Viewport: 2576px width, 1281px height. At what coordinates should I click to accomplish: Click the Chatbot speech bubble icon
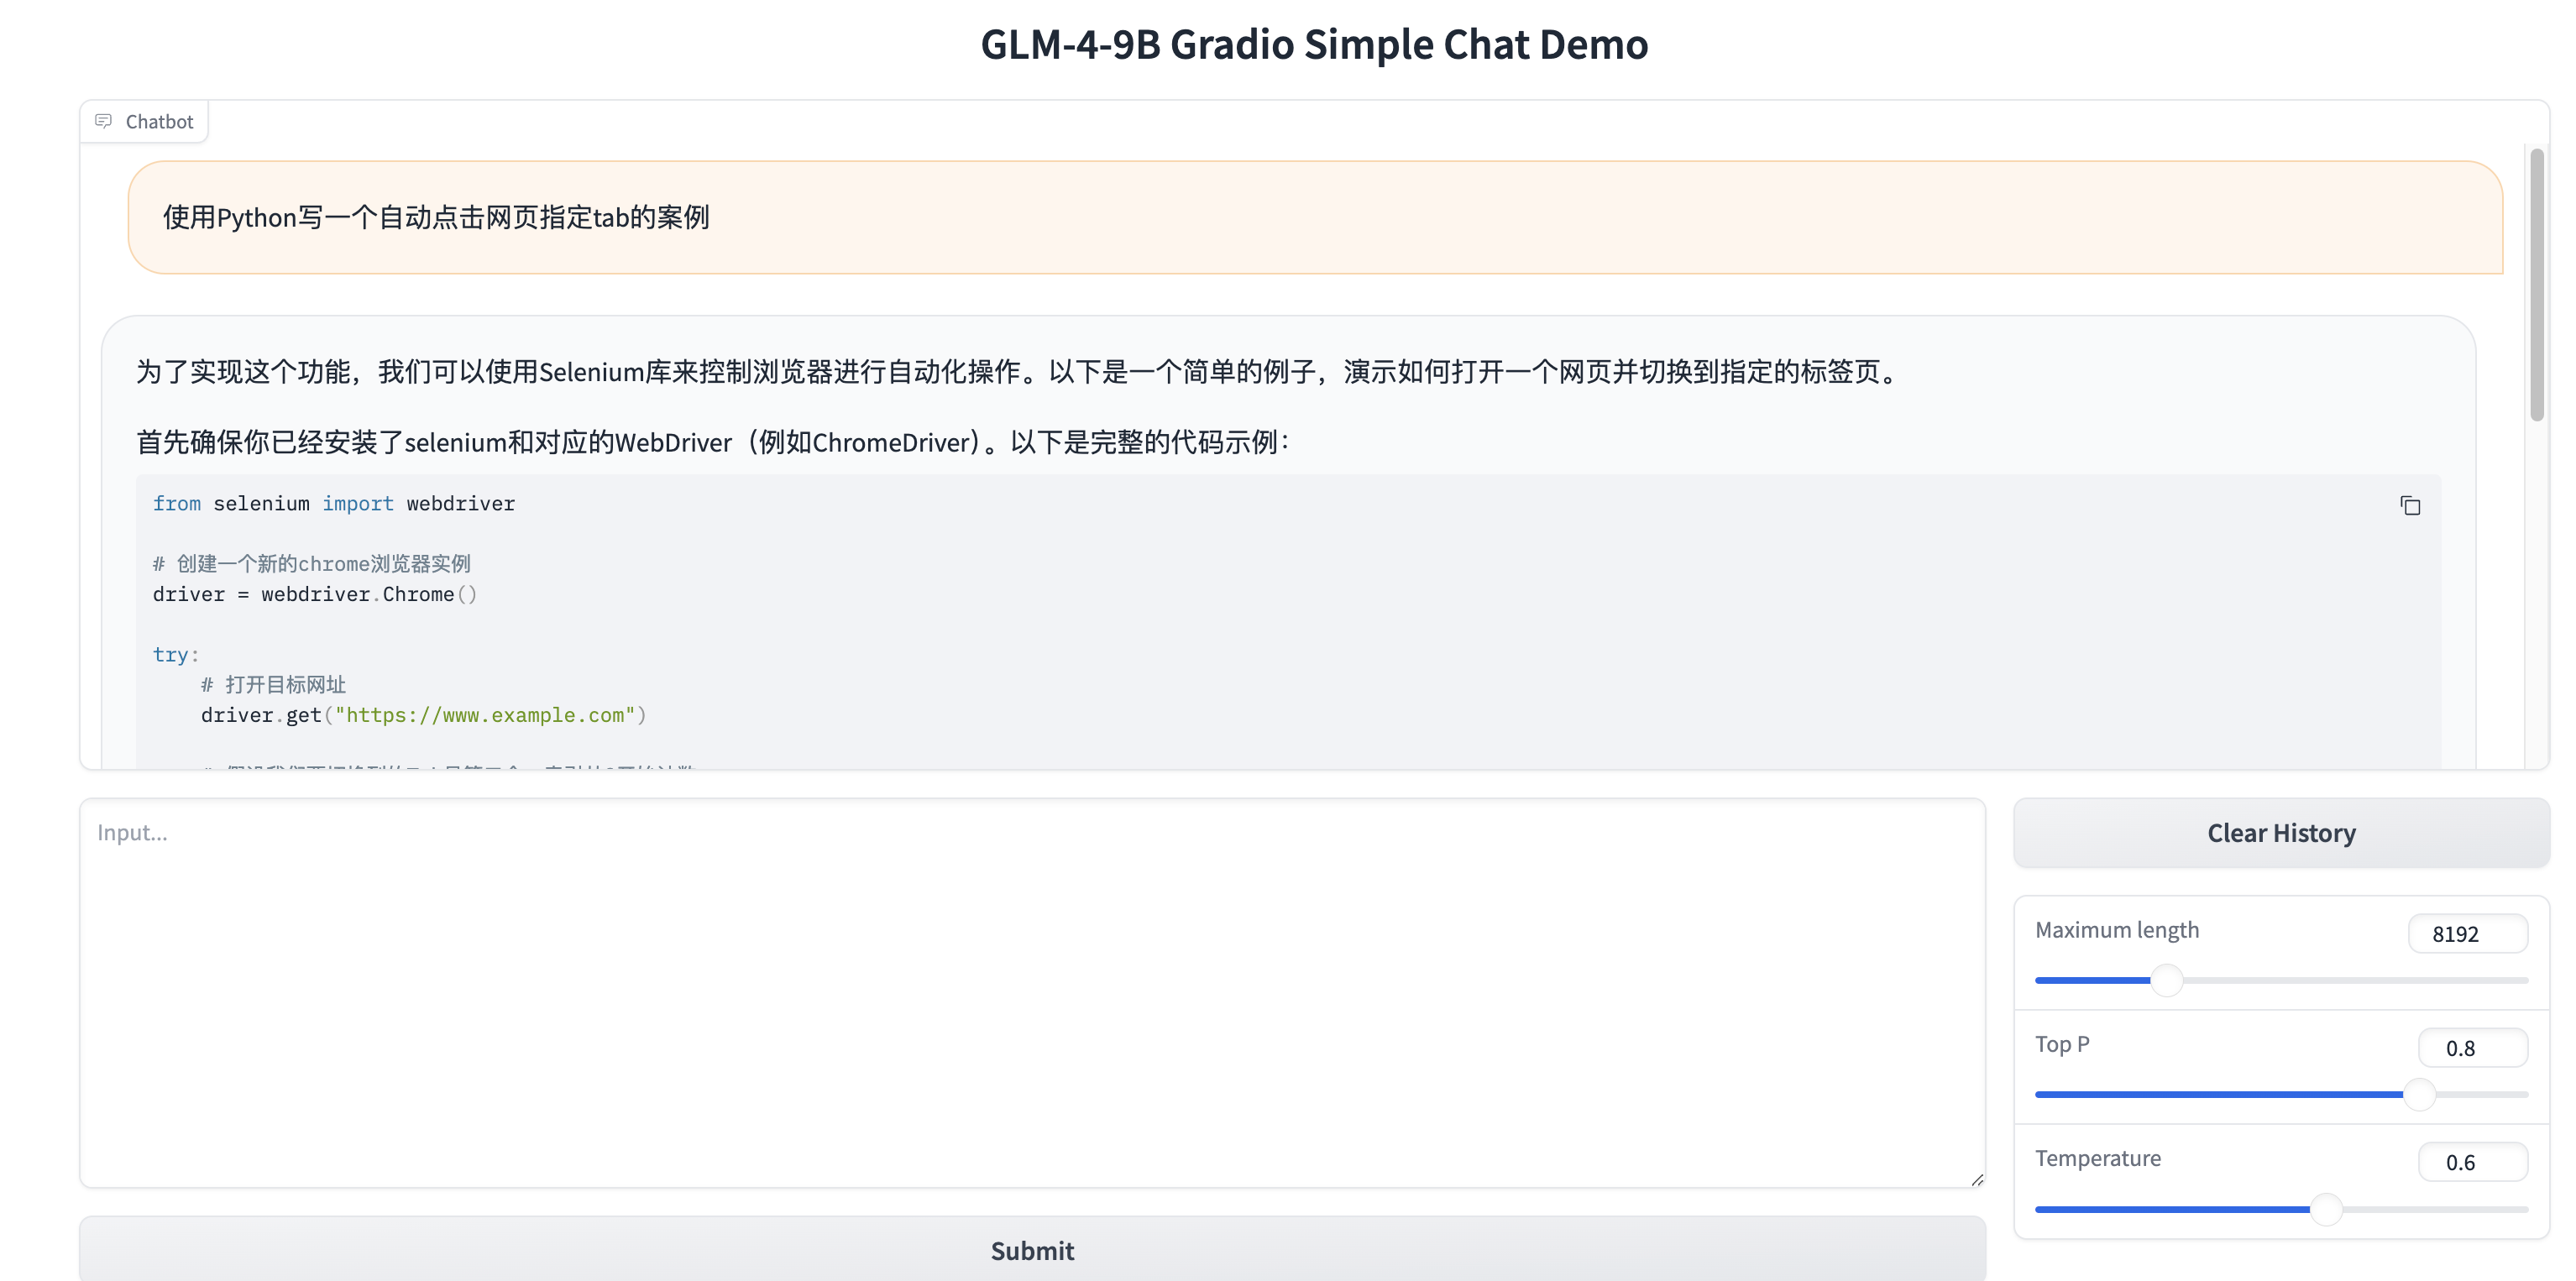pos(103,121)
